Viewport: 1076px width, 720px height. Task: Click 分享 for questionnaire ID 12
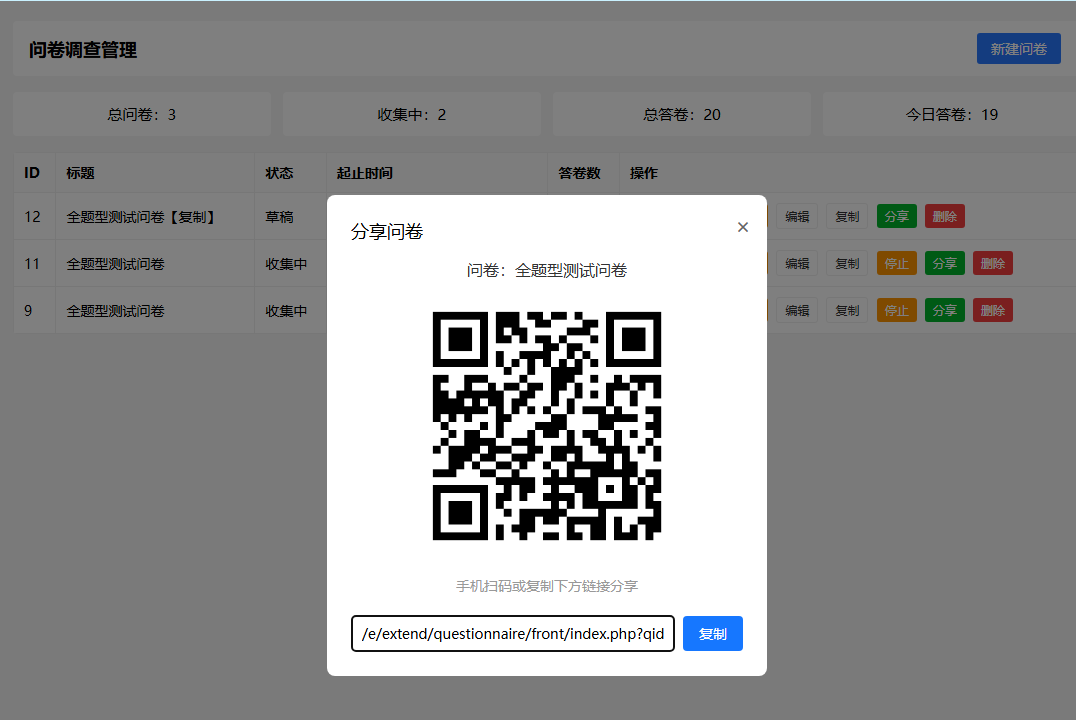coord(896,216)
